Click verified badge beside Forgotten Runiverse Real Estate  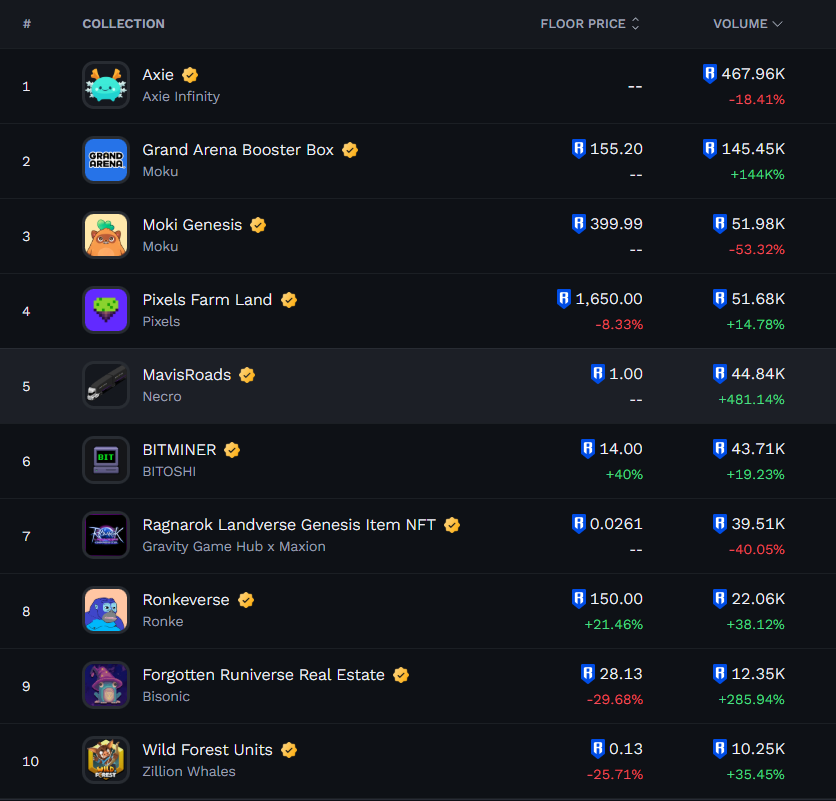tap(401, 676)
